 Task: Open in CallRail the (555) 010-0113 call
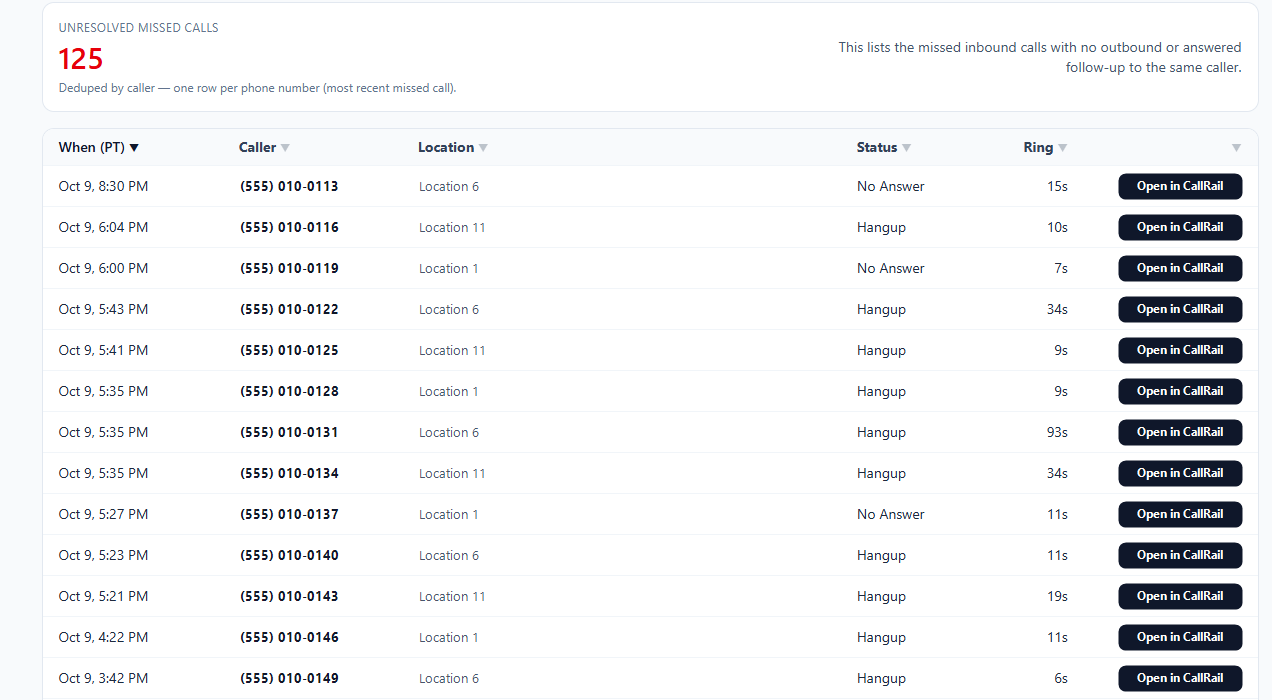point(1180,187)
